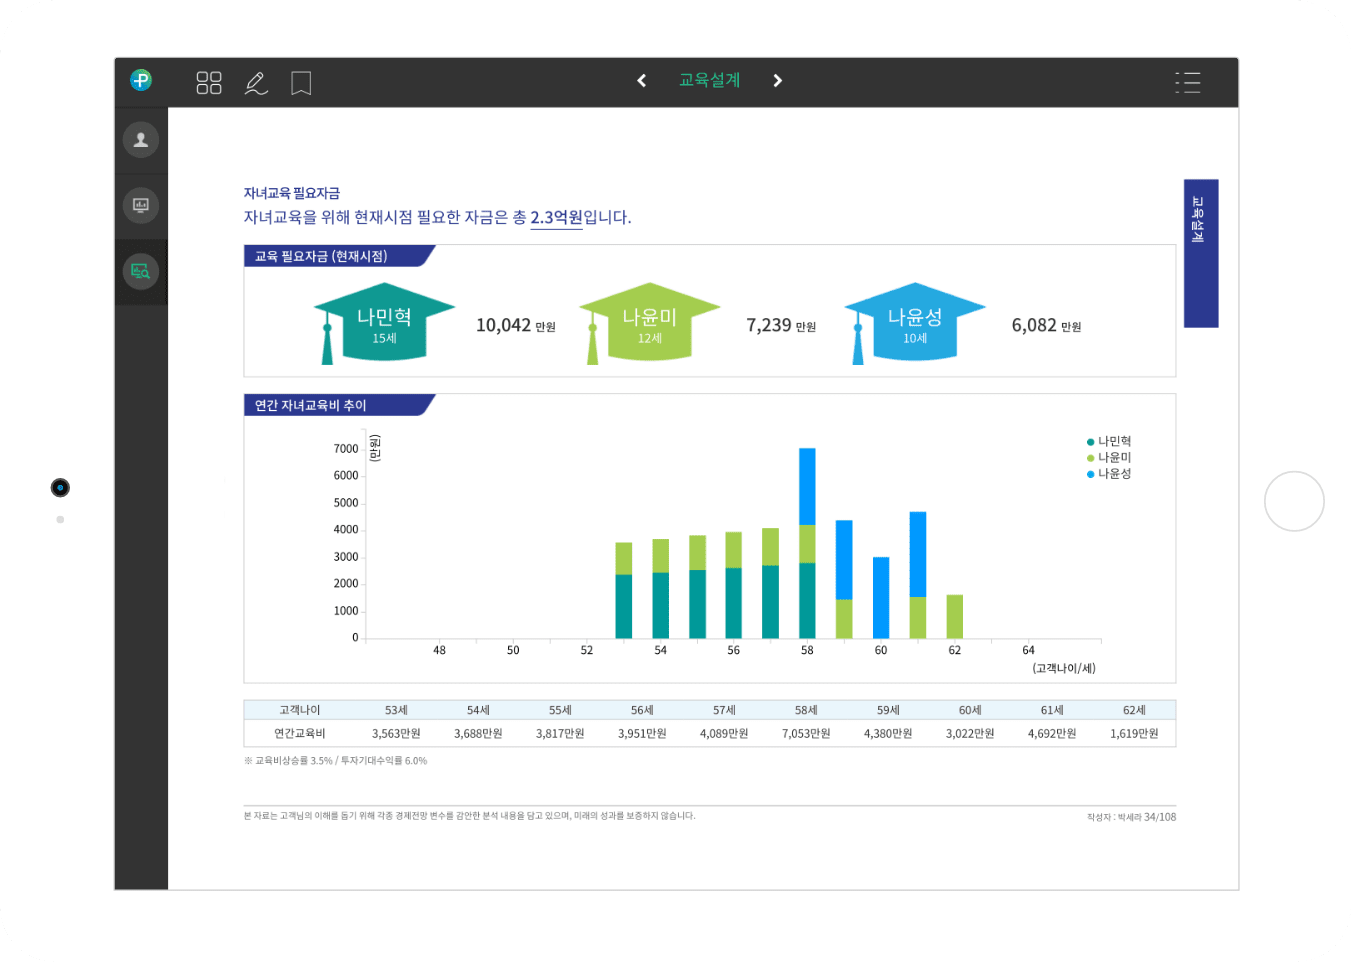Image resolution: width=1352 pixels, height=962 pixels.
Task: Click the 나민혁 legend entry
Action: pos(1109,441)
